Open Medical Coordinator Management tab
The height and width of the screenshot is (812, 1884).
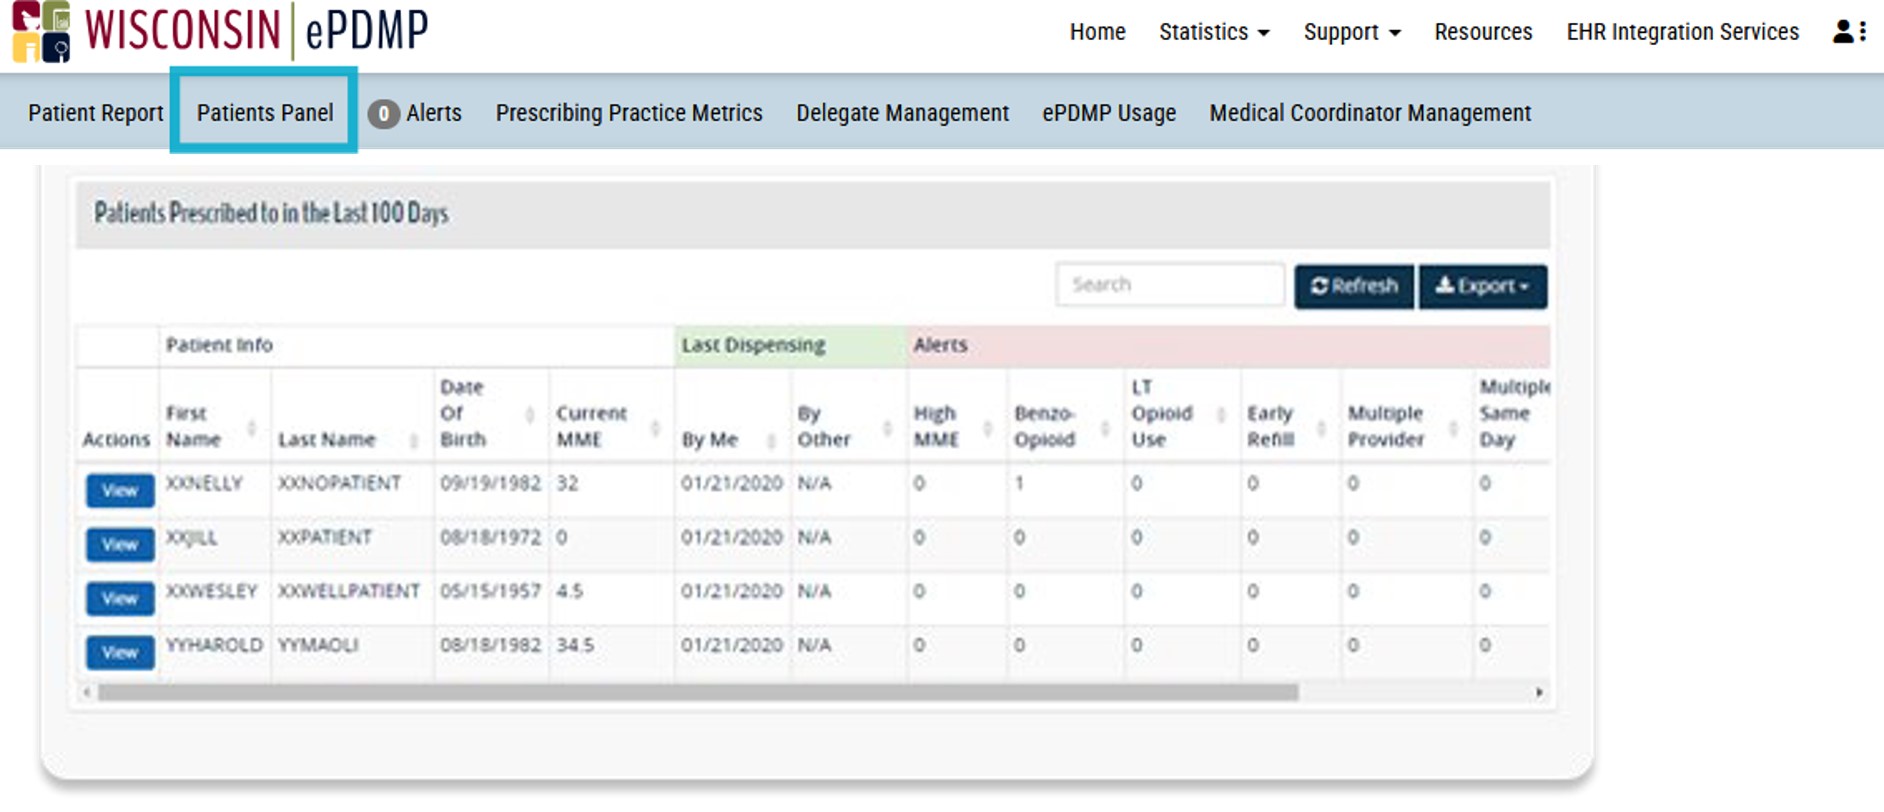click(1370, 113)
